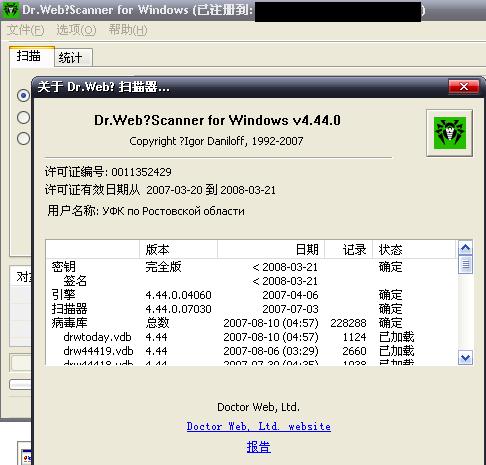Click the 状态 column header
Image resolution: width=486 pixels, height=465 pixels.
click(414, 249)
